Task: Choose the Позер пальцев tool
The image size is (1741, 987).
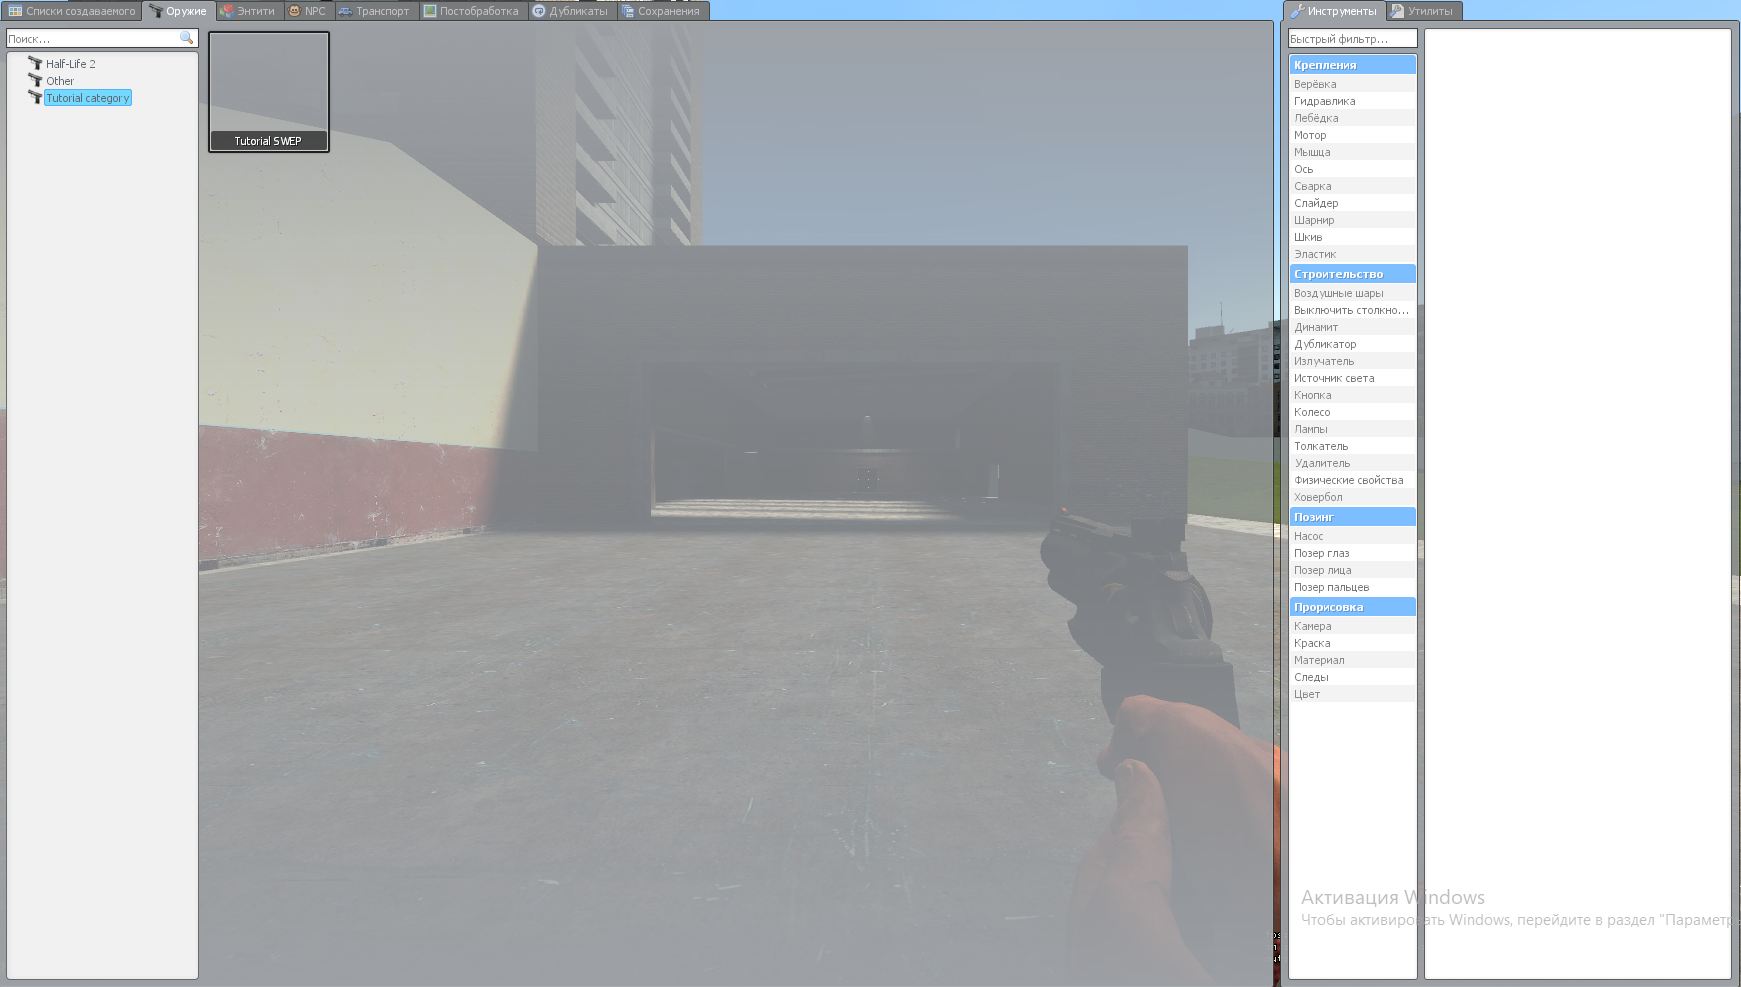Action: pyautogui.click(x=1352, y=587)
